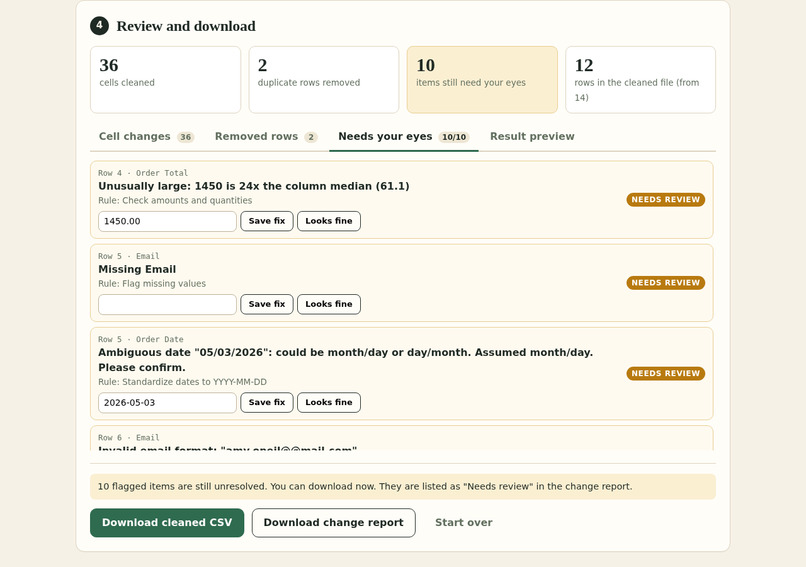Click the "Rule: Flag missing values" text

click(x=152, y=284)
